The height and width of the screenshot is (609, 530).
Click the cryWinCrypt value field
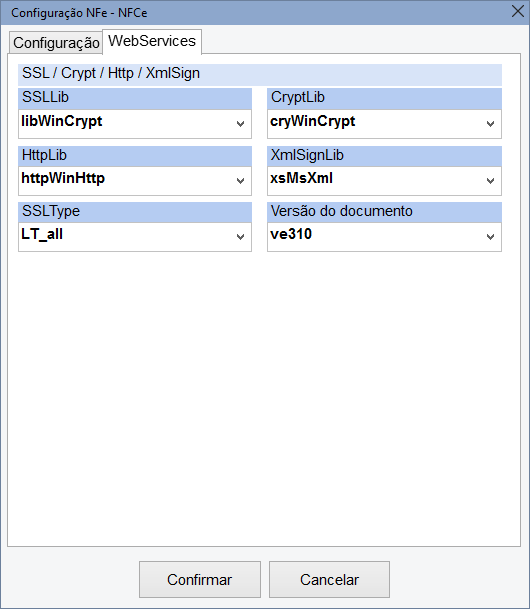tap(384, 124)
